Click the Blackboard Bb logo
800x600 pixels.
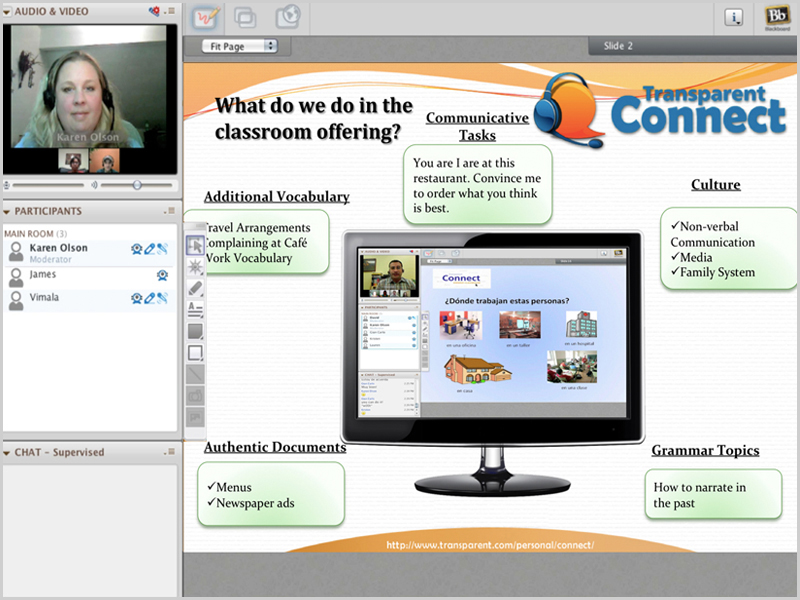tap(777, 18)
